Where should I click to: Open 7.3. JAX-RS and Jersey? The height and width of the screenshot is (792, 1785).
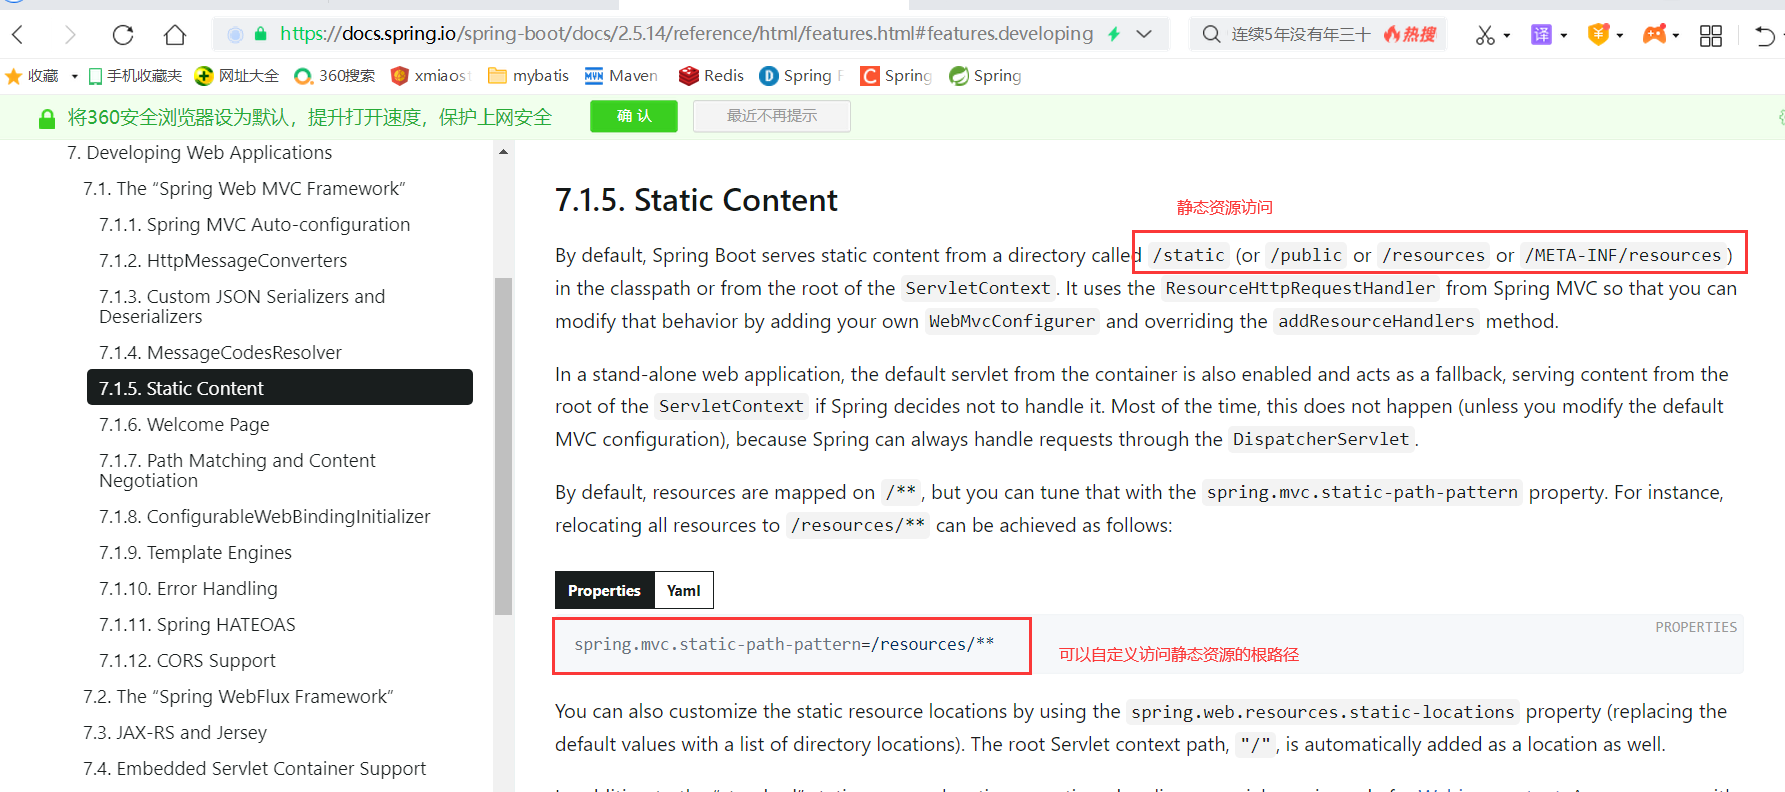coord(175,733)
